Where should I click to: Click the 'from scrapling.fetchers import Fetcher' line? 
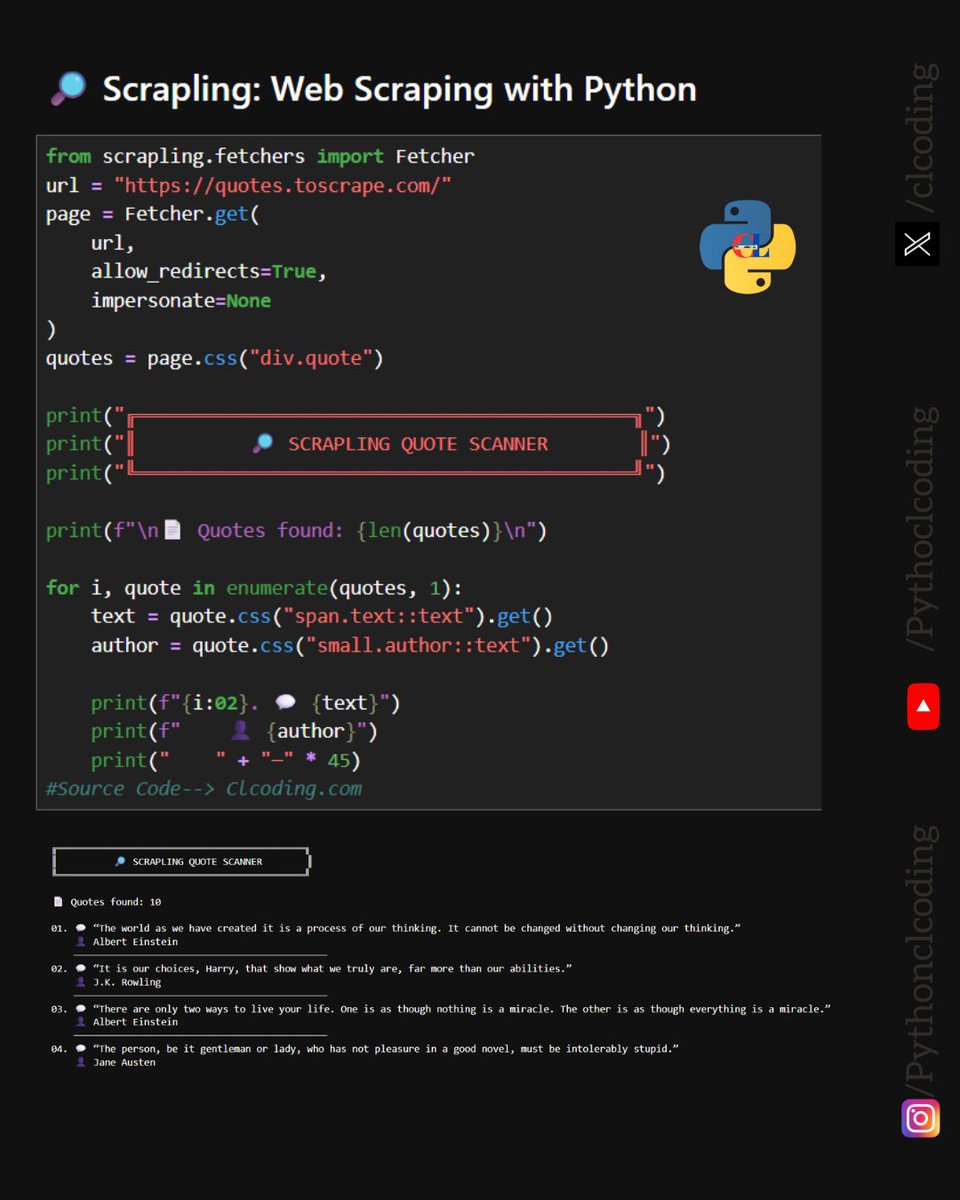click(x=260, y=156)
